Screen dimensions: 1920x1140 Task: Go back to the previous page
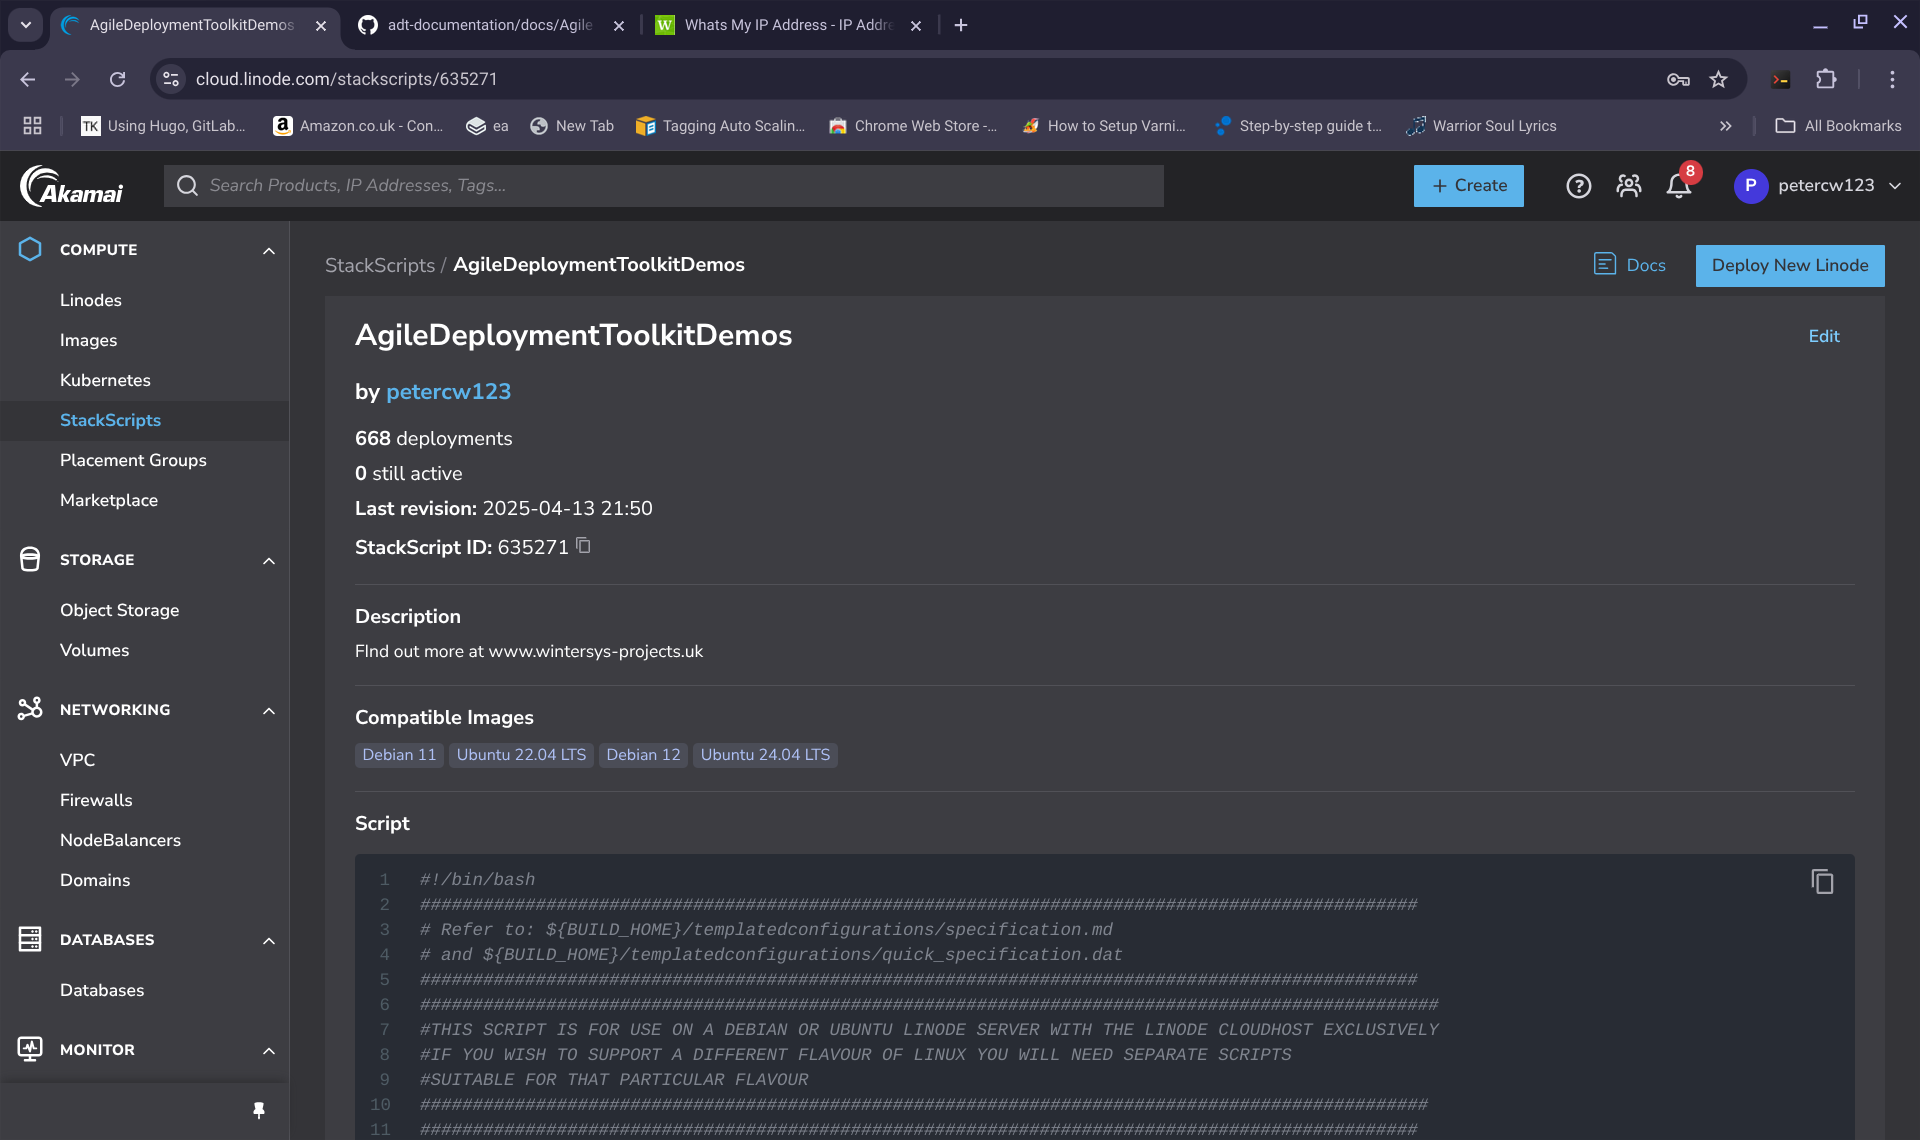(28, 79)
